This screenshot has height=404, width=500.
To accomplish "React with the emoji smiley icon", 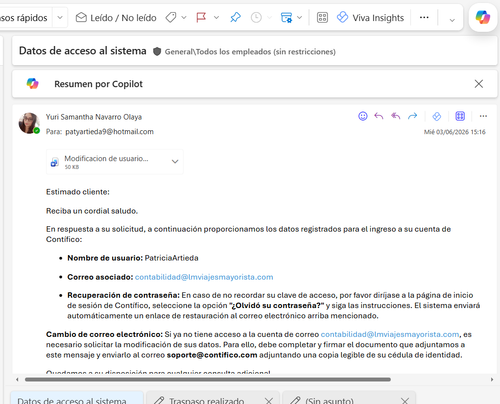I will pyautogui.click(x=363, y=116).
